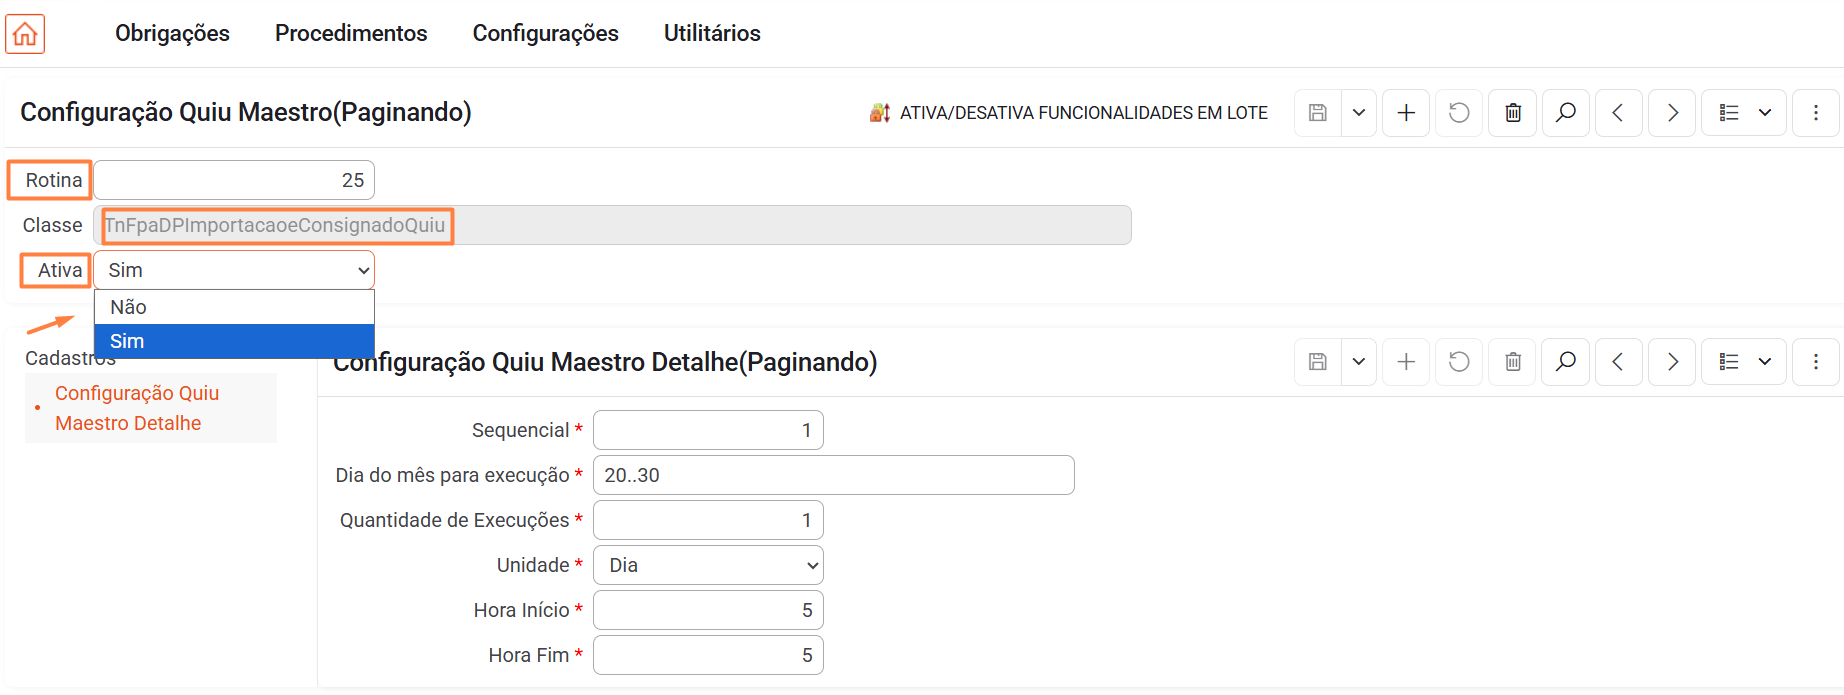Viewport: 1844px width, 695px height.
Task: Go to next record in the detail toolbar
Action: pos(1672,362)
